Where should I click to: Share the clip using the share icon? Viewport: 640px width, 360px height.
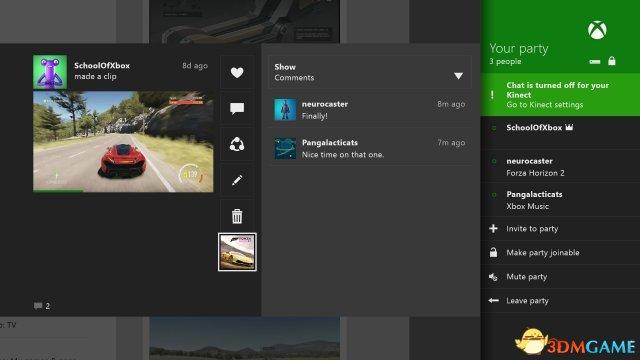click(237, 144)
